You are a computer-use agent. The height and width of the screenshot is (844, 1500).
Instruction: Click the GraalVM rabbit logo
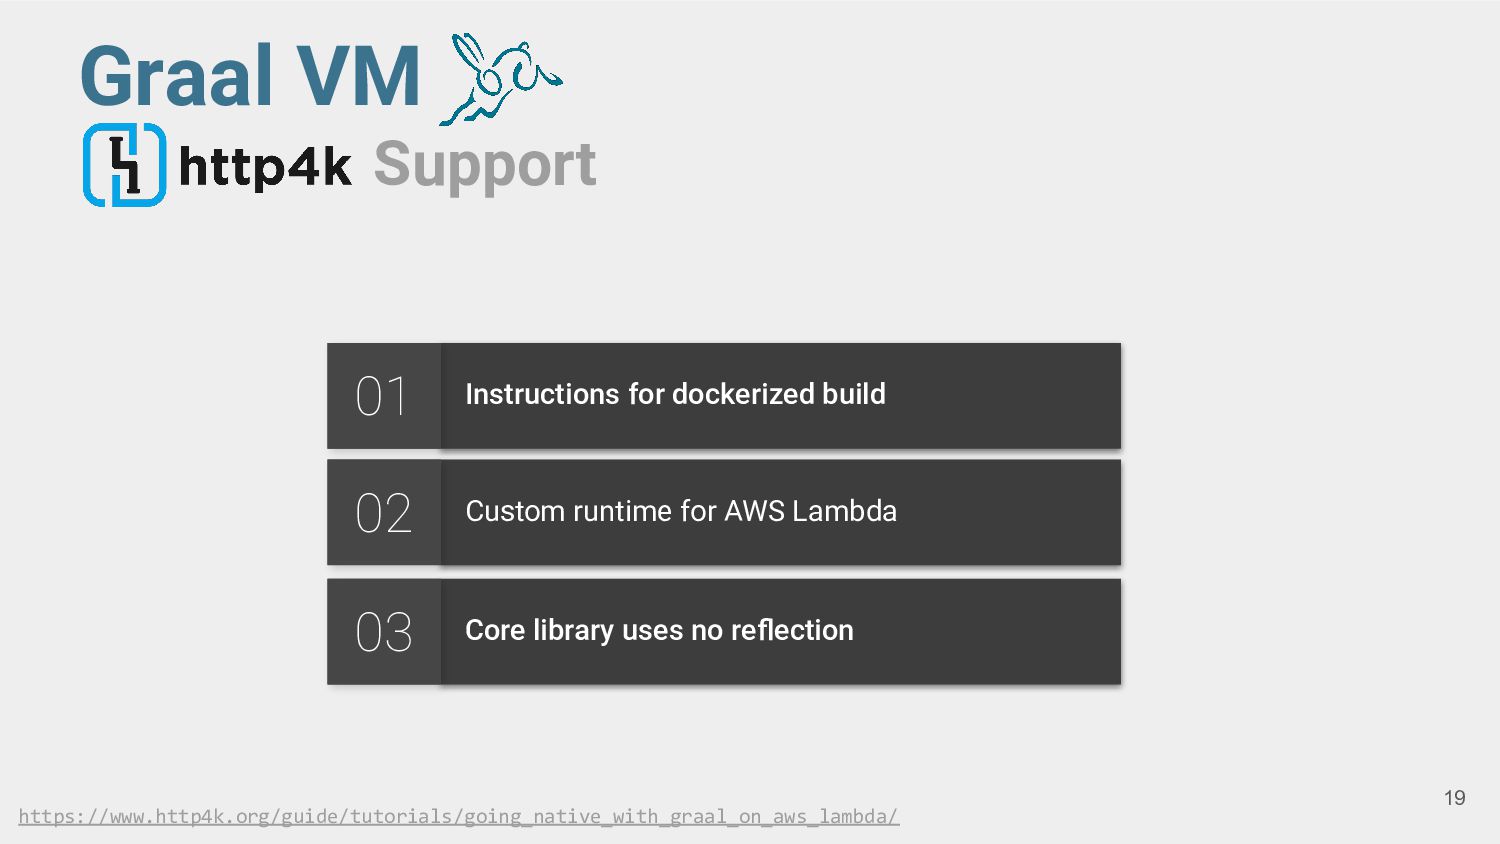tap(500, 78)
